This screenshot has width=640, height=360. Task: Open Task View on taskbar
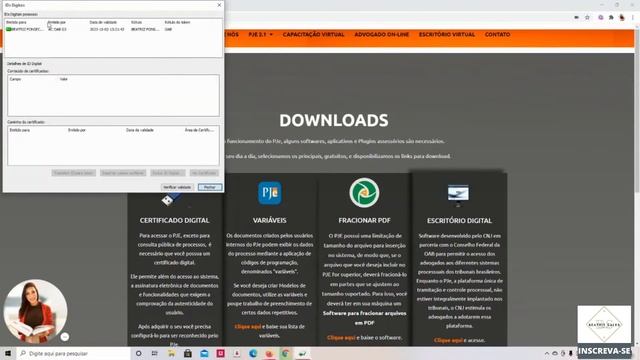click(x=155, y=353)
